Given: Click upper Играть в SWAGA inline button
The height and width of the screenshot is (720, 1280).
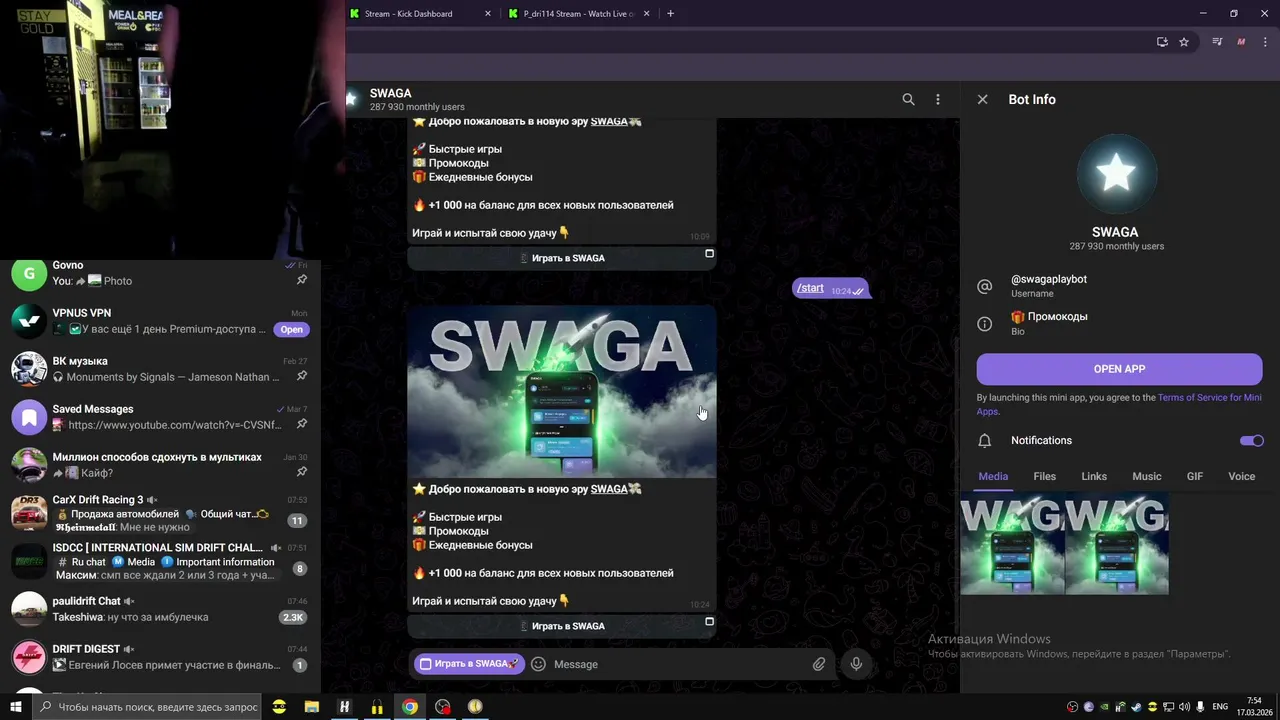Looking at the screenshot, I should point(562,258).
